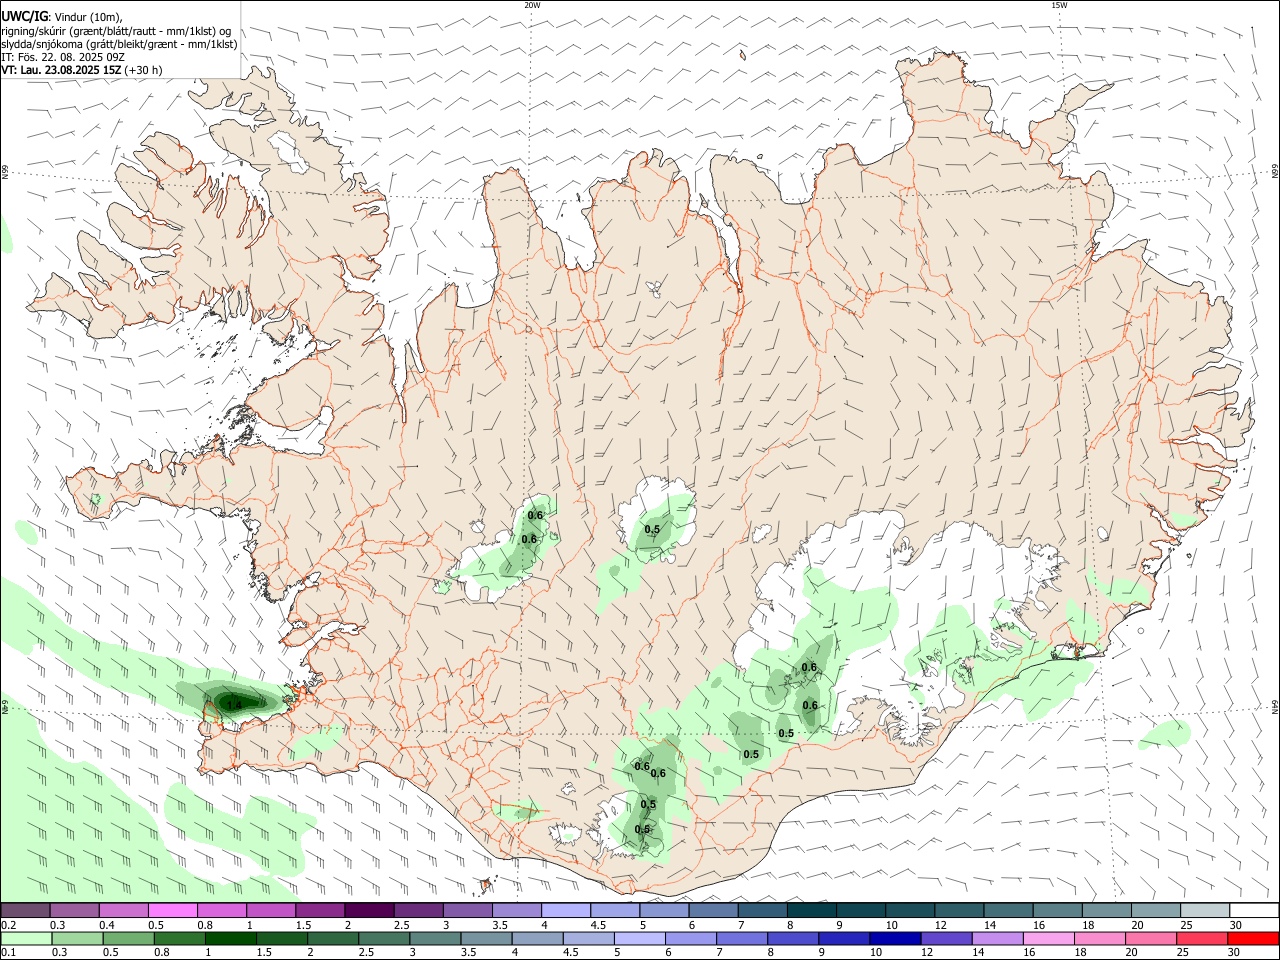The width and height of the screenshot is (1280, 960).
Task: Select the valid time 'VT: Lau. 23.08.2025 15Z'
Action: tap(61, 70)
